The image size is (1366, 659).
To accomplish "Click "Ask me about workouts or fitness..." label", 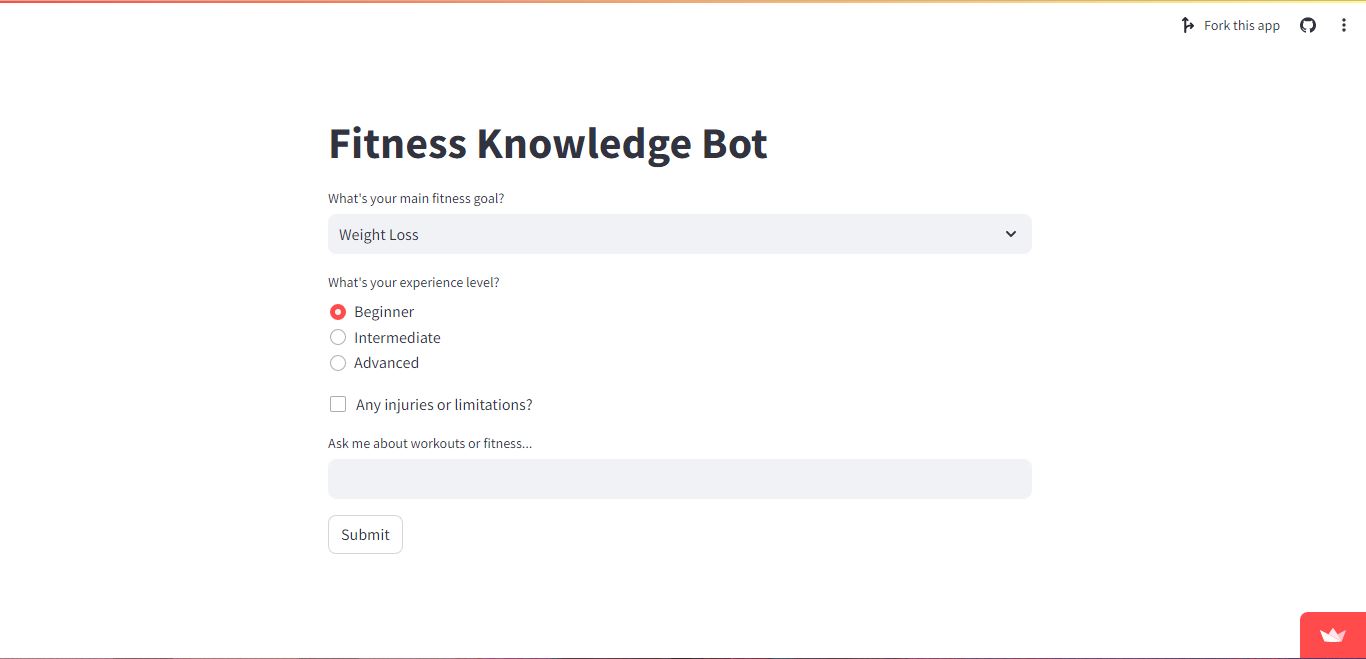I will 430,443.
